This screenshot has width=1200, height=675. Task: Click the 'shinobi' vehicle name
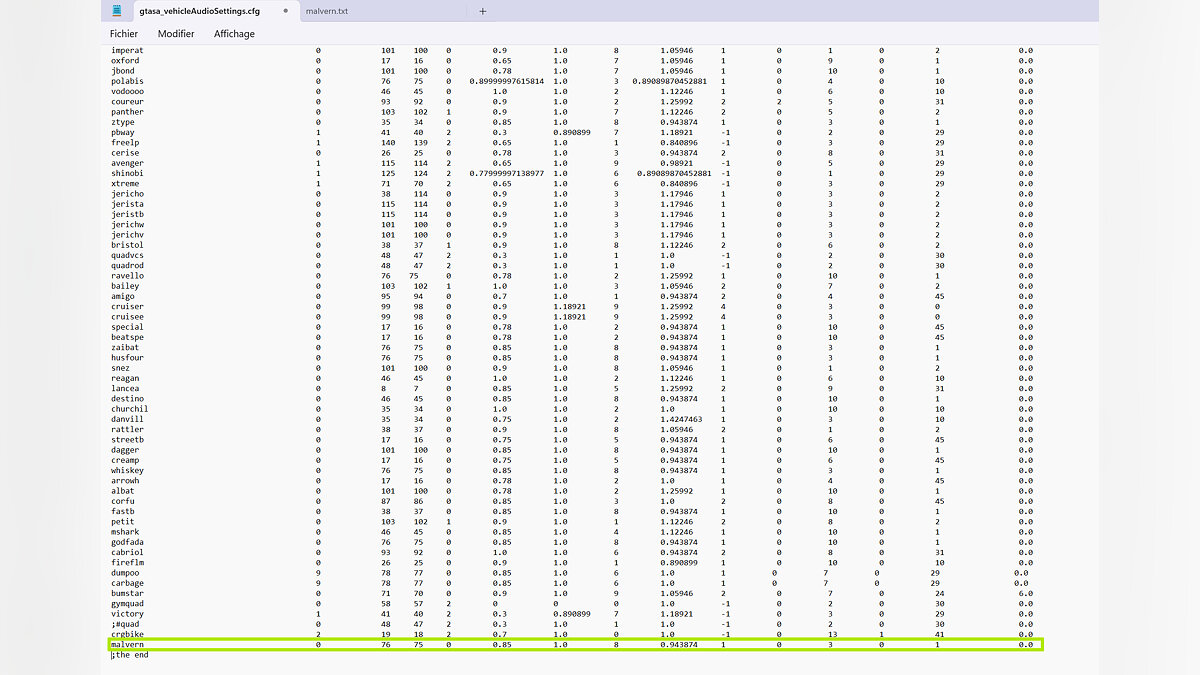[x=127, y=173]
